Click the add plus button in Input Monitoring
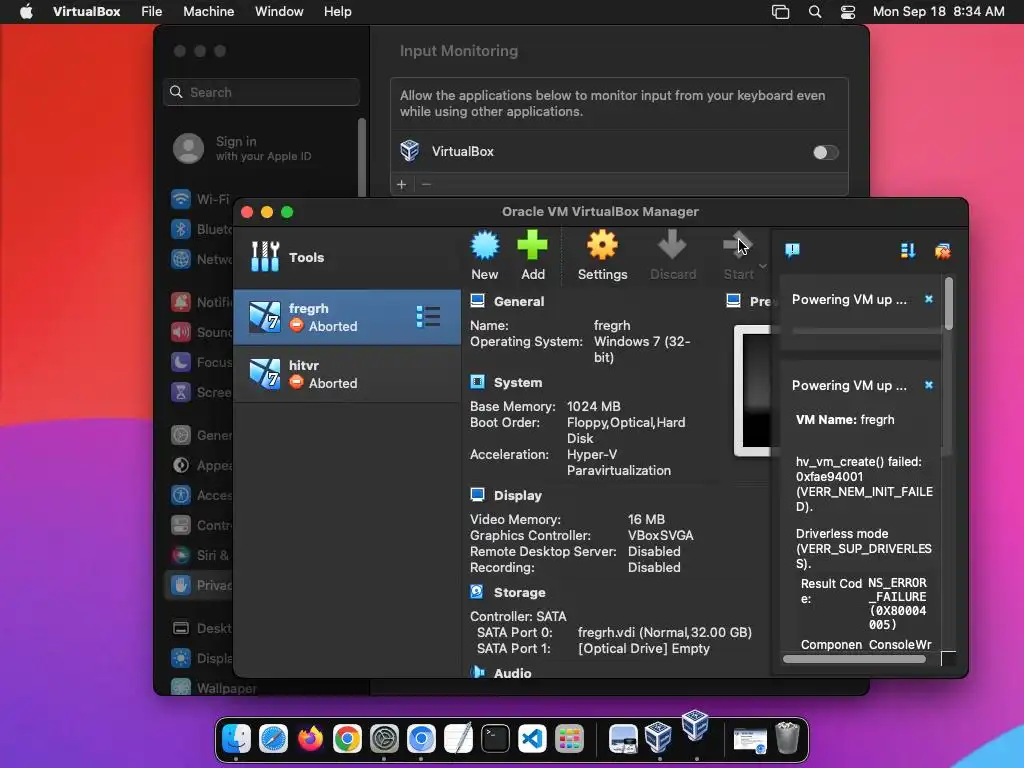Viewport: 1024px width, 768px height. 402,185
